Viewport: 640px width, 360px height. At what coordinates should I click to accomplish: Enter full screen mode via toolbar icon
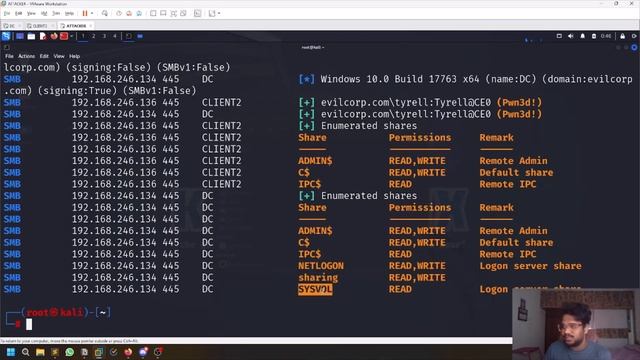coord(173,13)
